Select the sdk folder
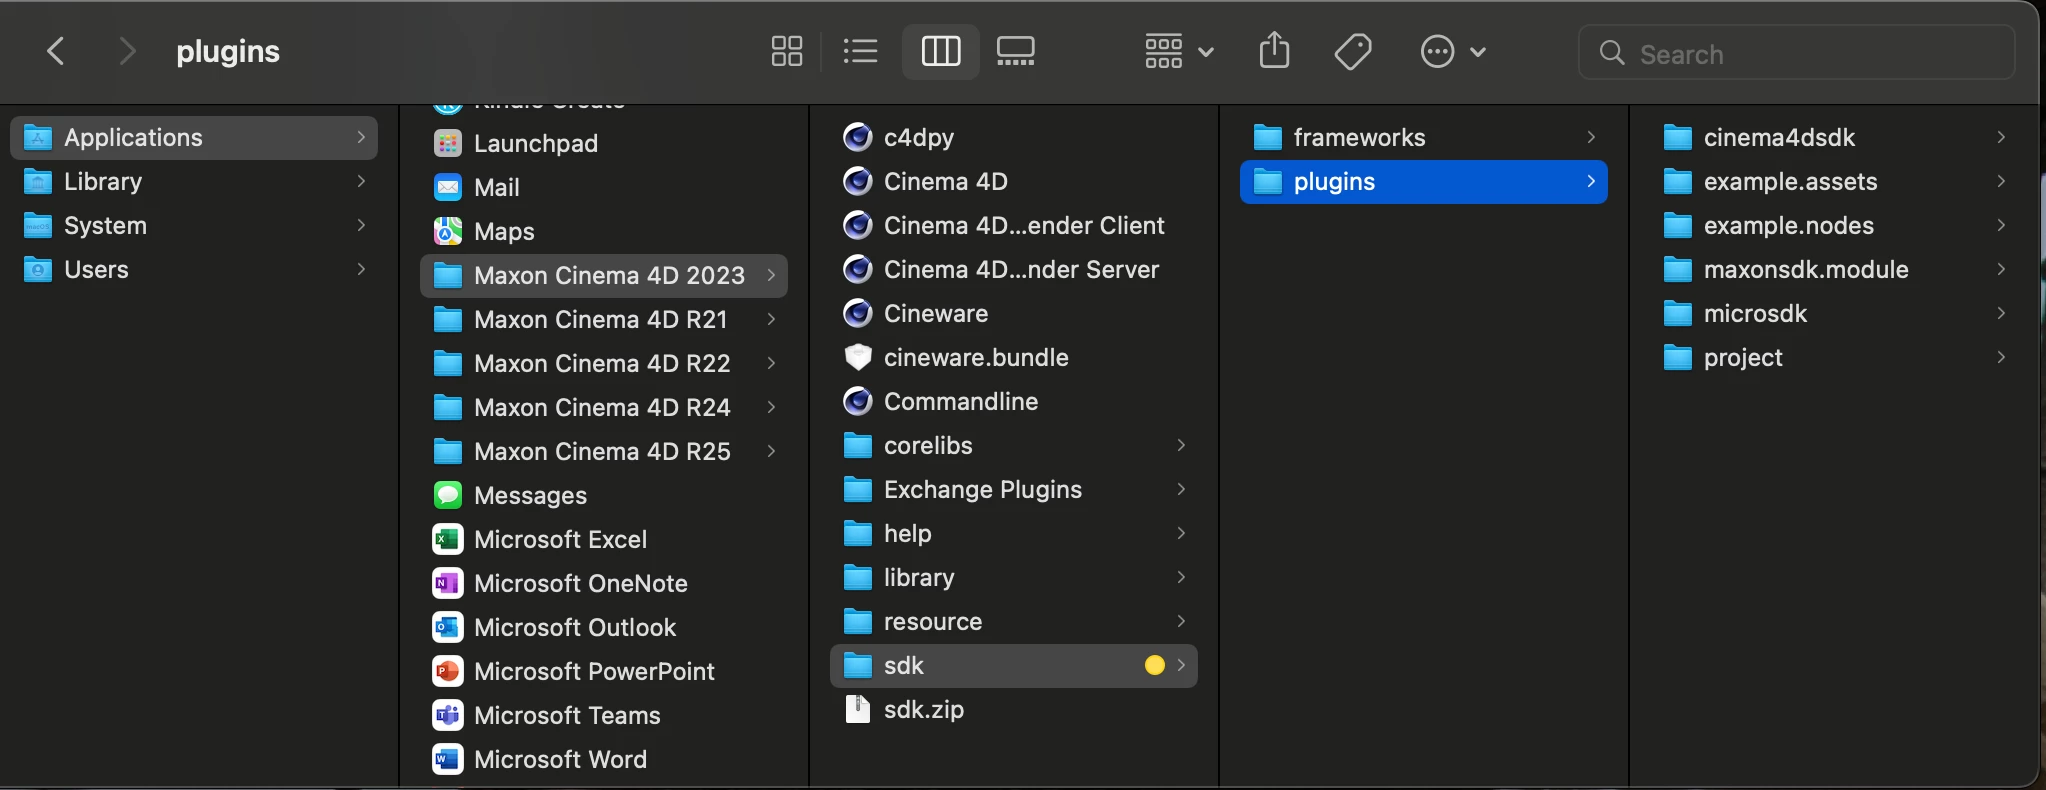This screenshot has height=790, width=2046. tap(1014, 665)
